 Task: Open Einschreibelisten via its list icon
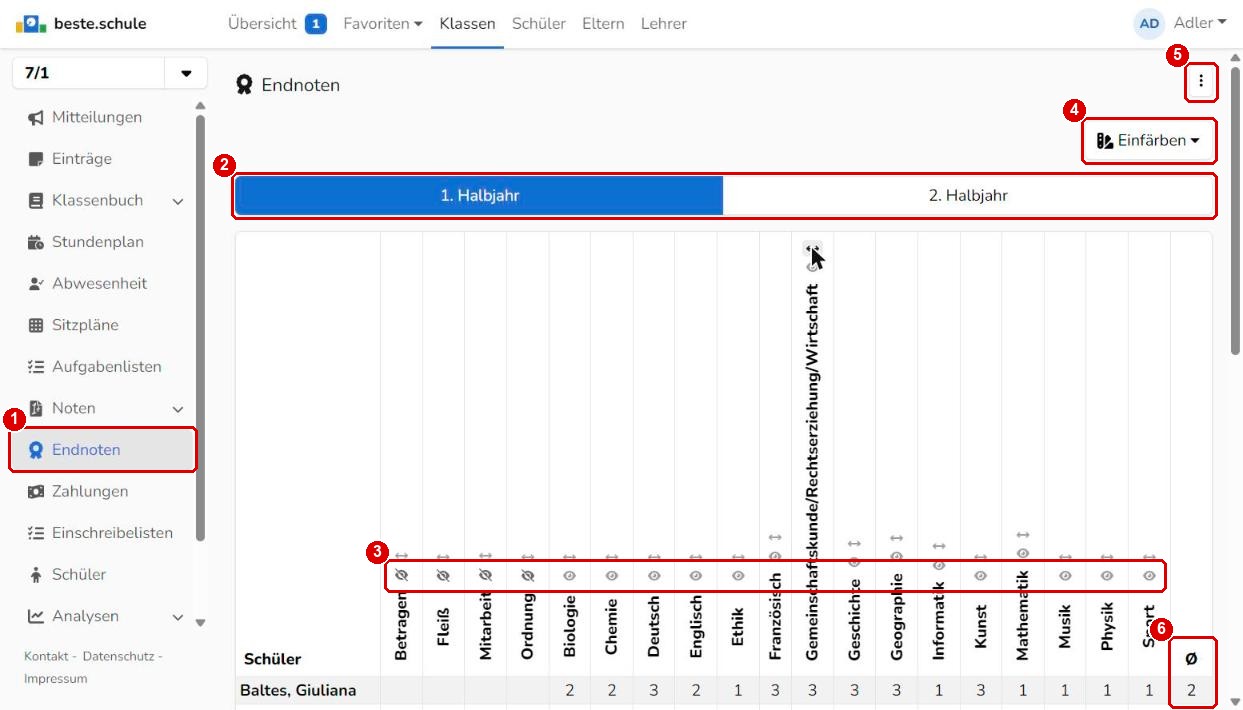36,533
